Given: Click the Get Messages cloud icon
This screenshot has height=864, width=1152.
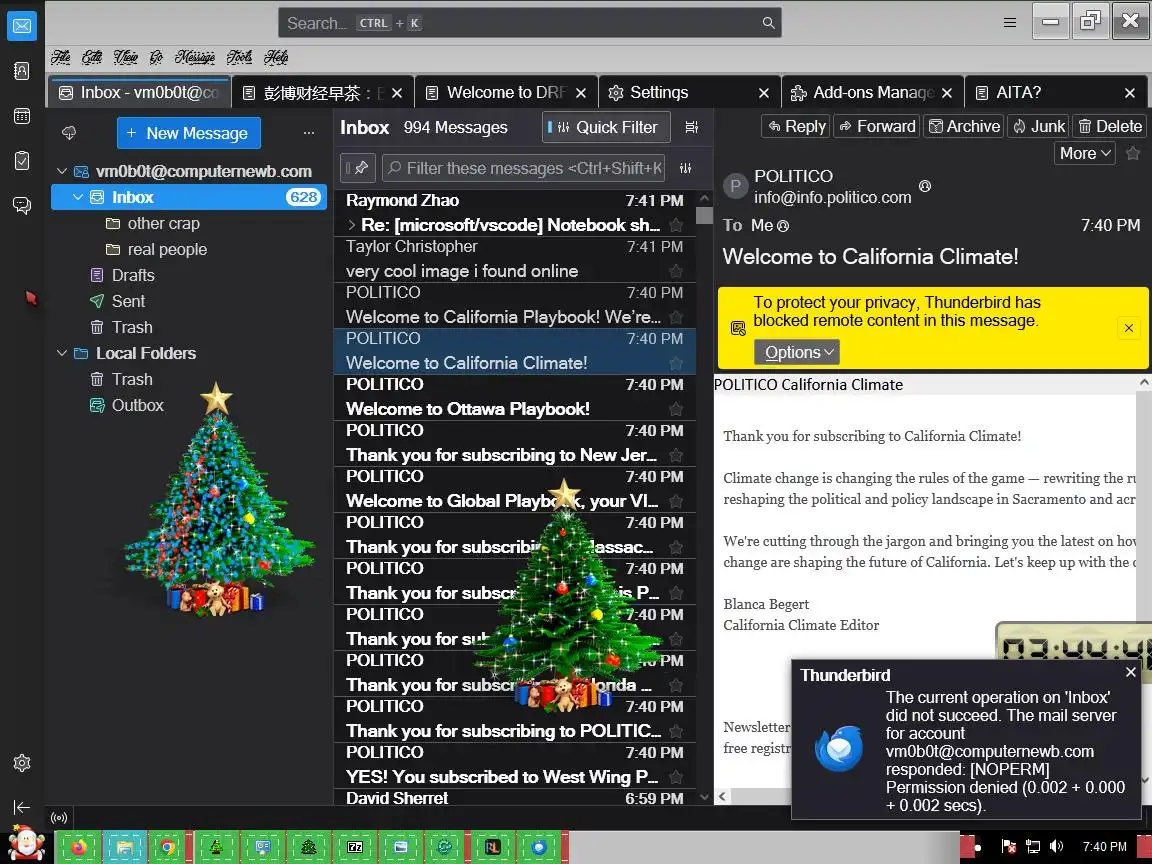Looking at the screenshot, I should [x=69, y=133].
